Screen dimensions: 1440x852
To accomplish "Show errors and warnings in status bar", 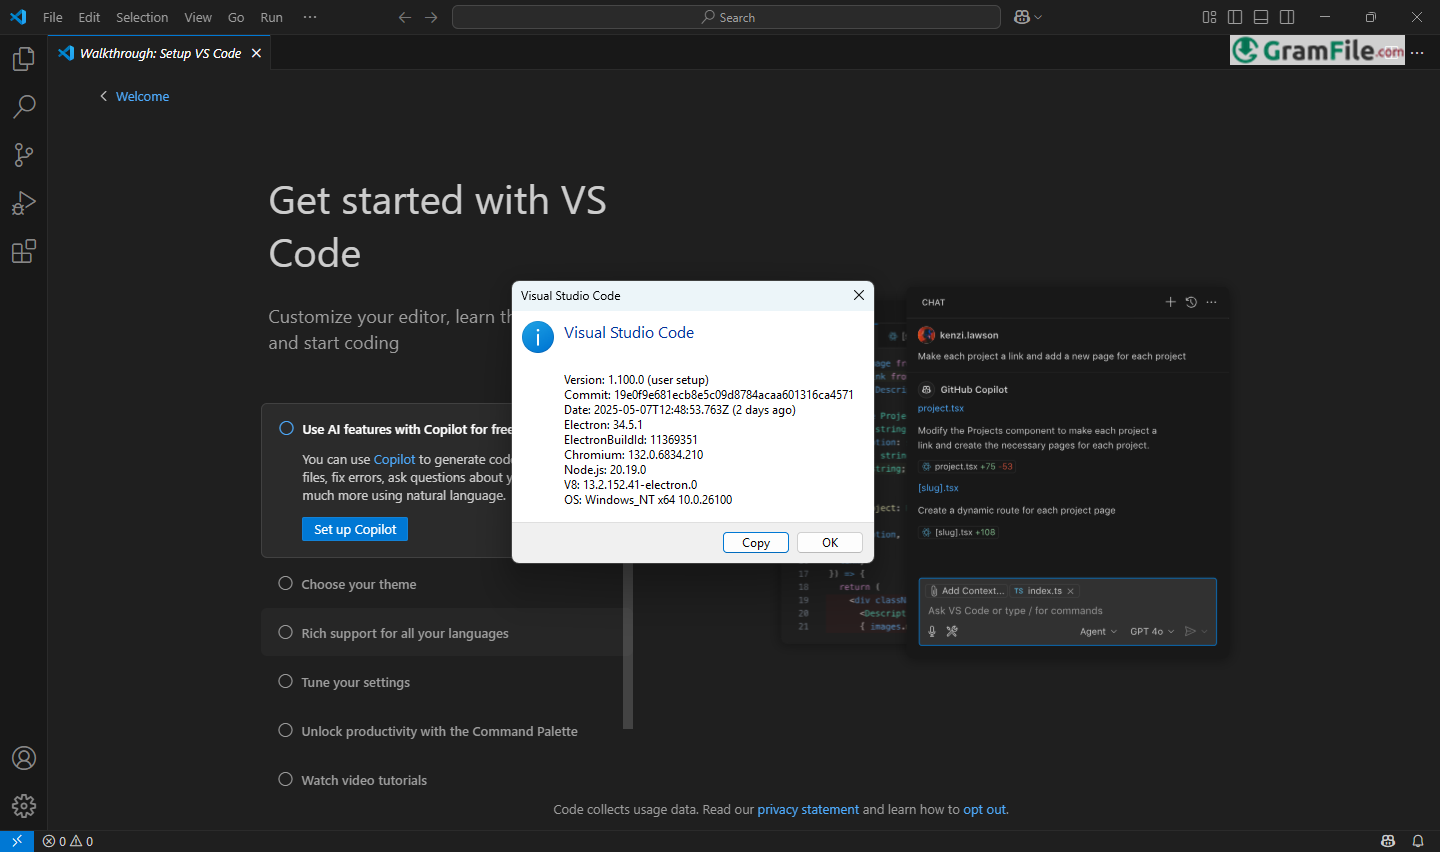I will [68, 841].
